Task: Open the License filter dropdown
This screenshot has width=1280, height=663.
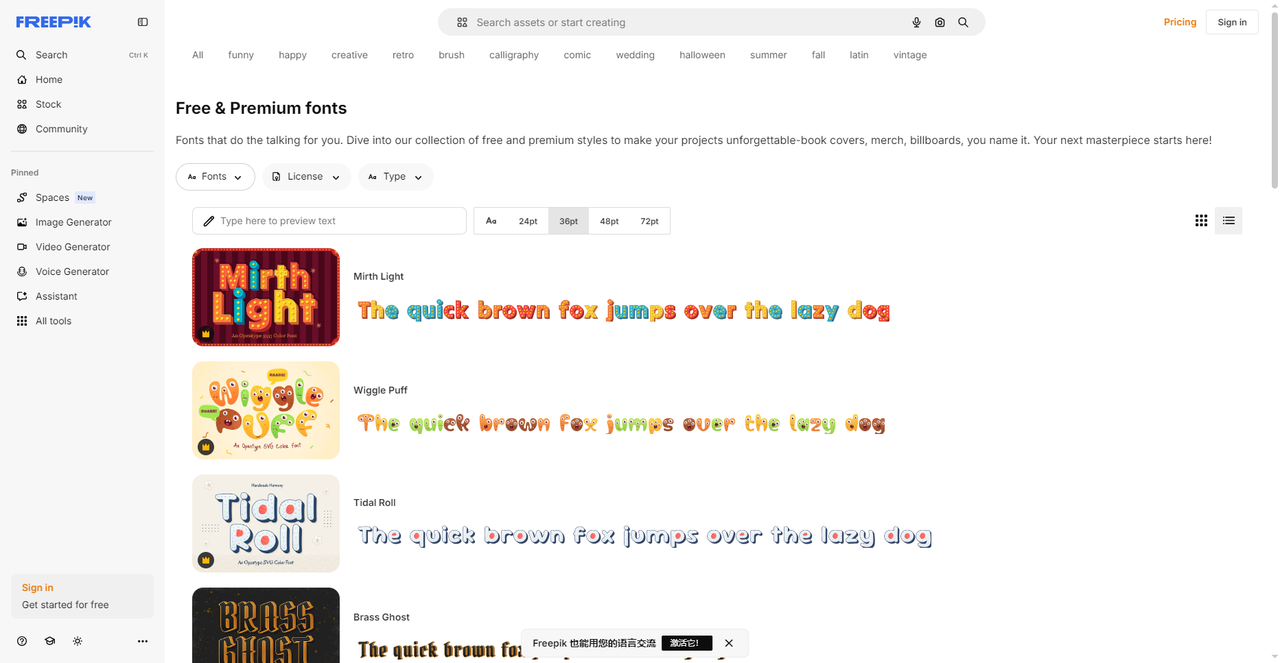Action: click(306, 177)
